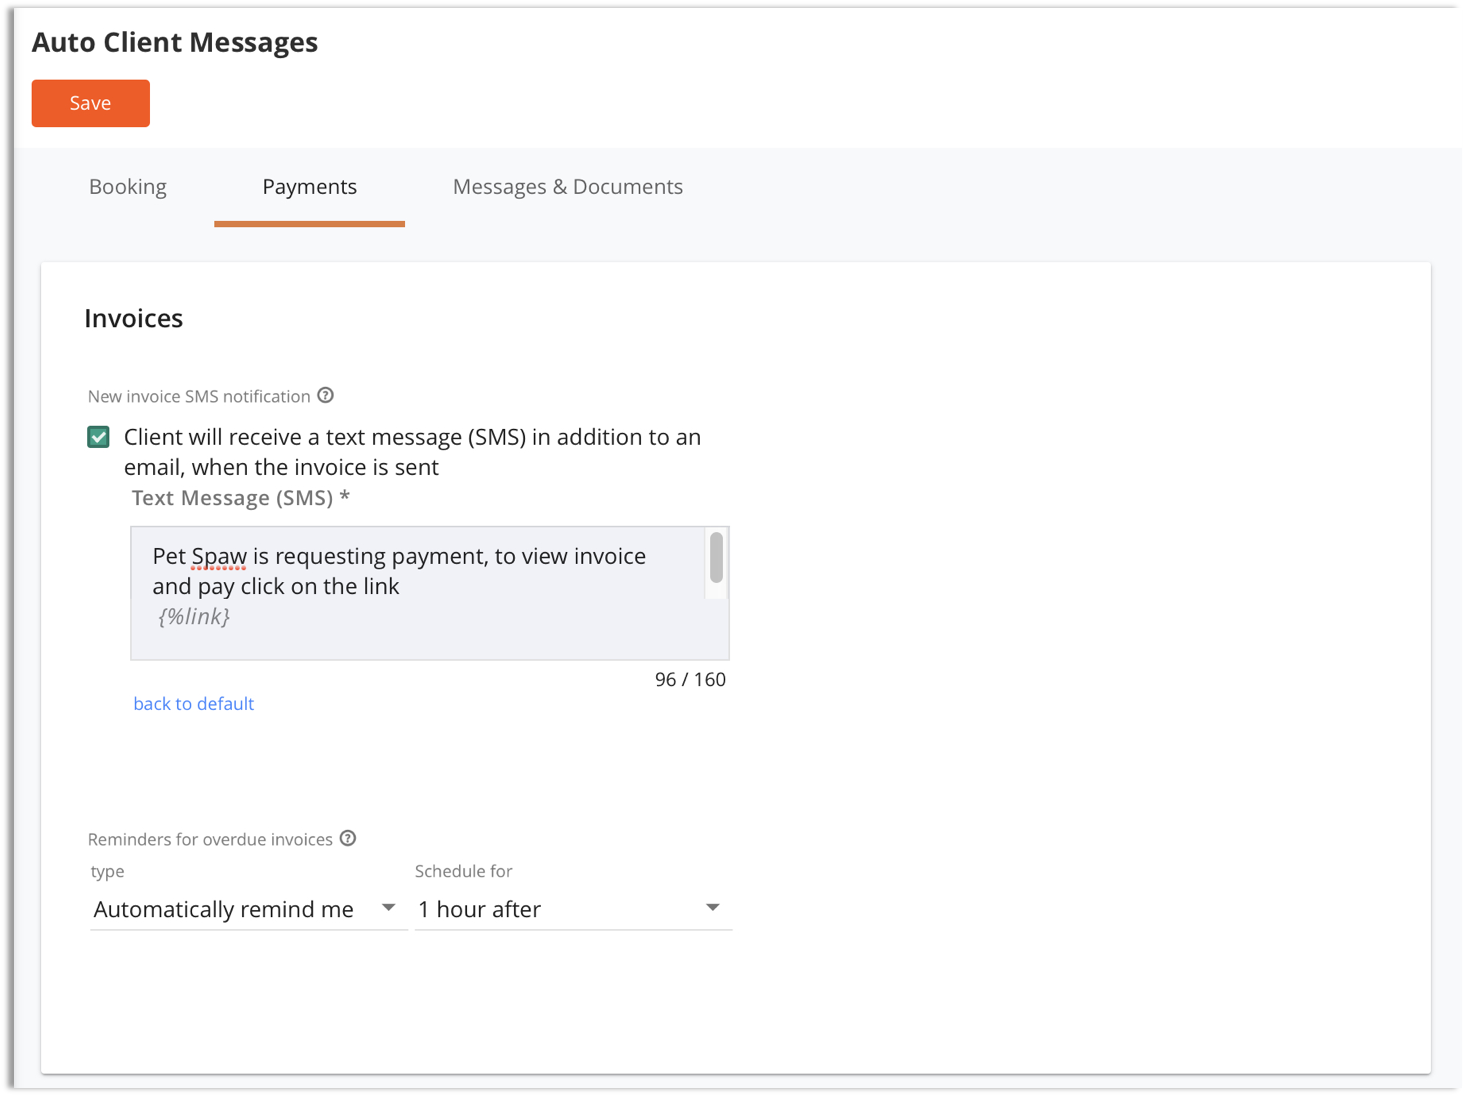This screenshot has height=1096, width=1464.
Task: Click the Invoices section heading
Action: 134,318
